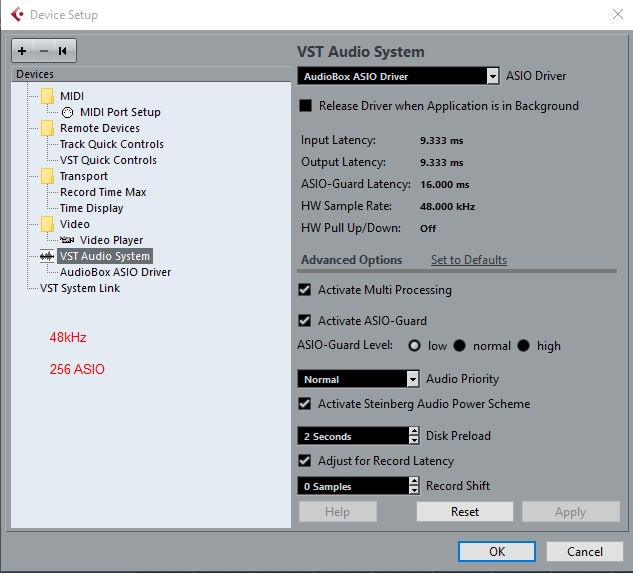Viewport: 633px width, 573px height.
Task: Click the Reset button
Action: coord(465,512)
